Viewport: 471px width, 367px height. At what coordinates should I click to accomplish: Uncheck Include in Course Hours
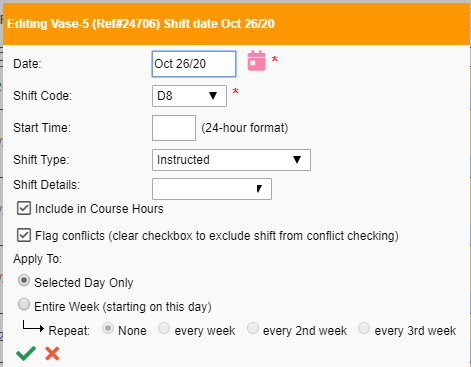point(24,208)
